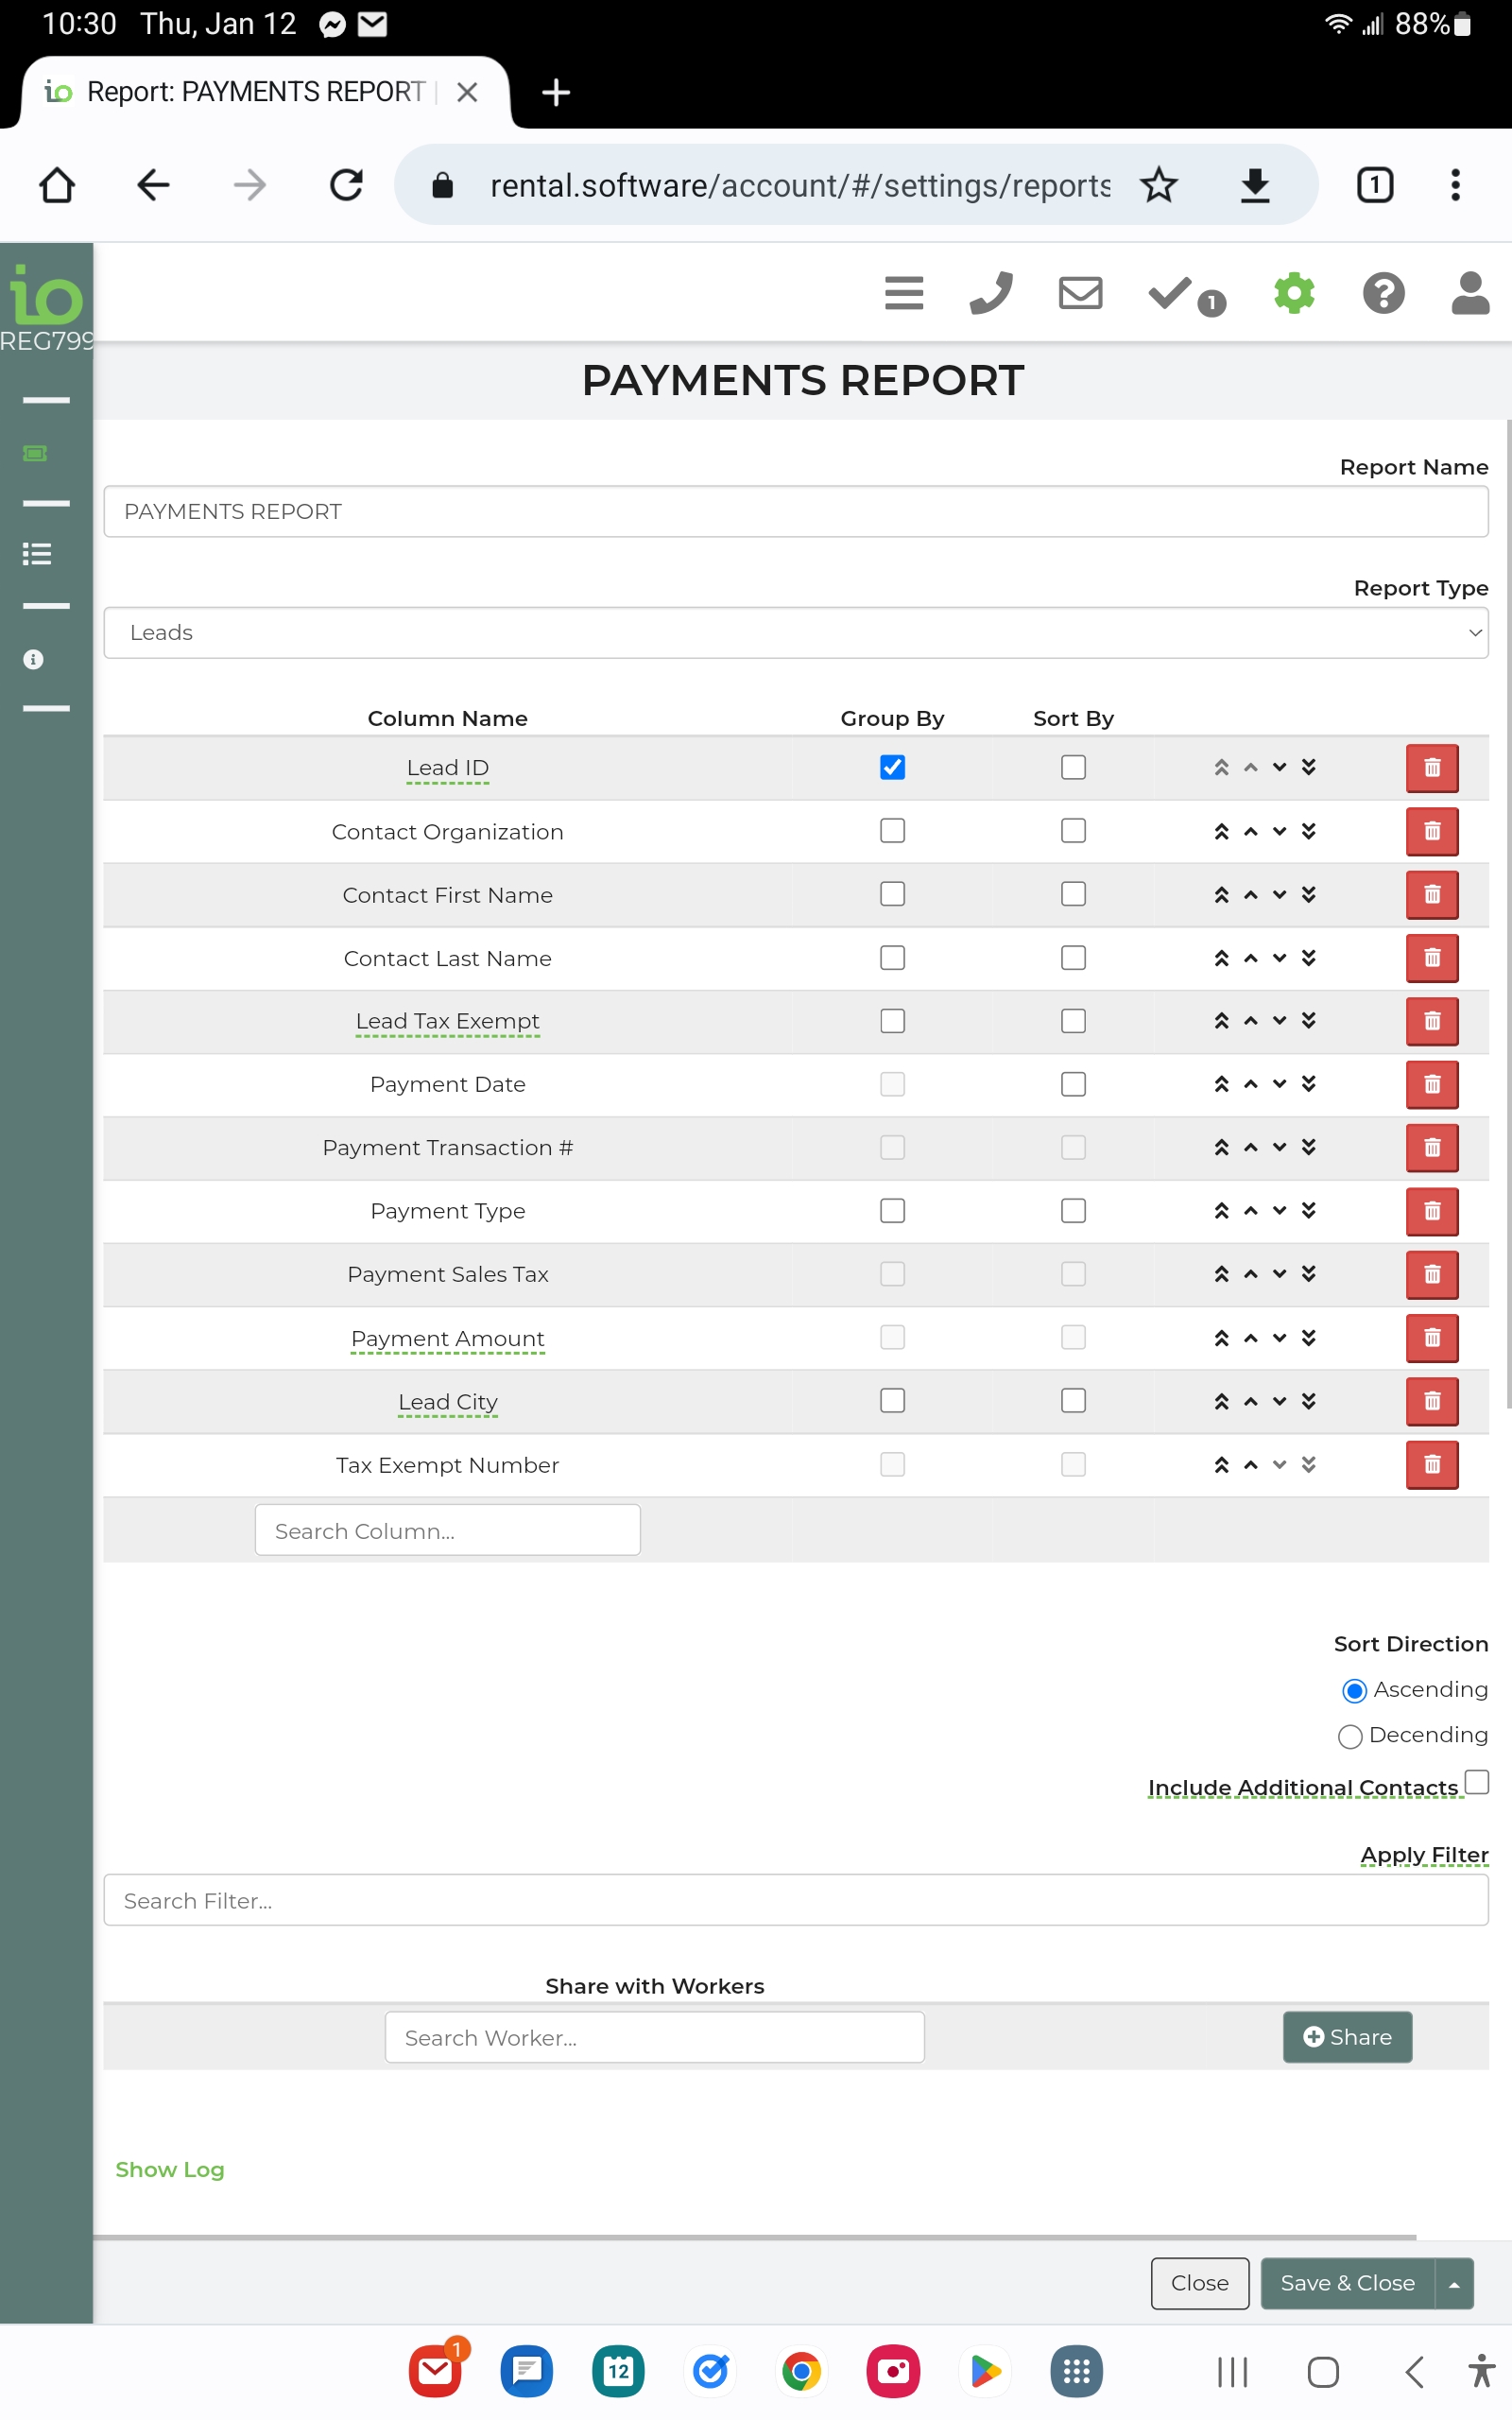
Task: Open the green settings gear
Action: pyautogui.click(x=1294, y=293)
